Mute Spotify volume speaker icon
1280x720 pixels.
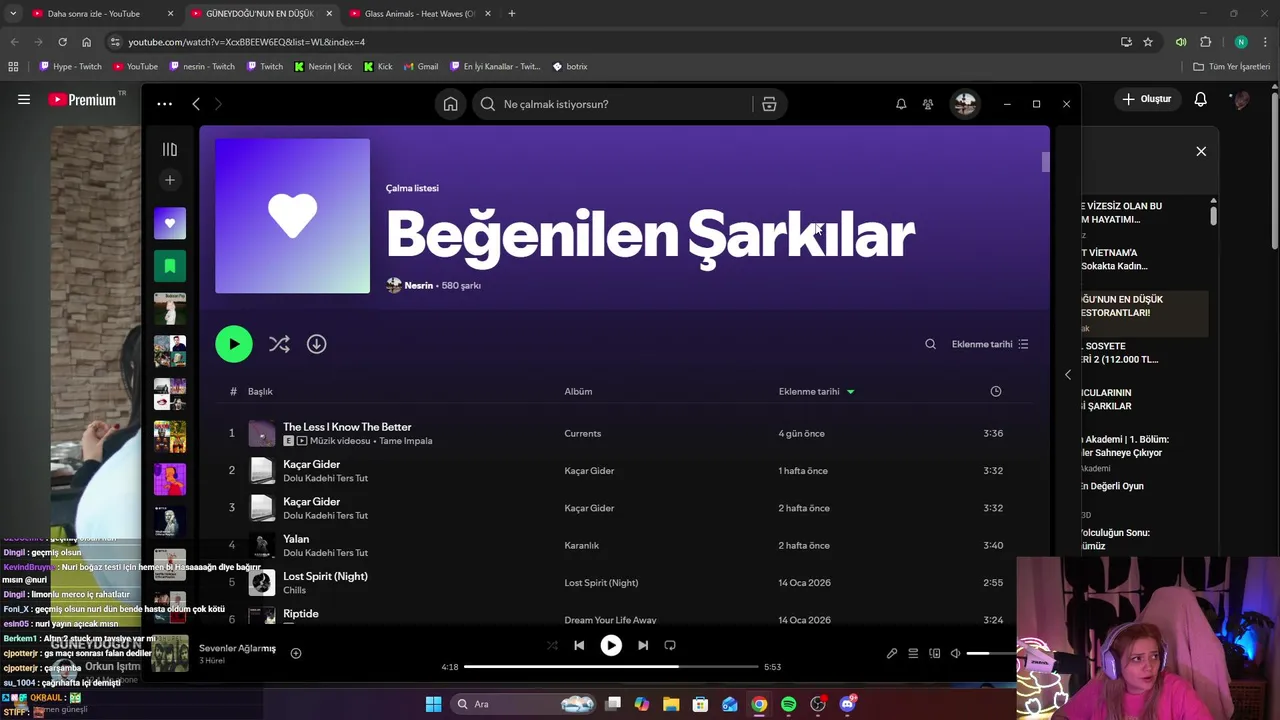956,653
